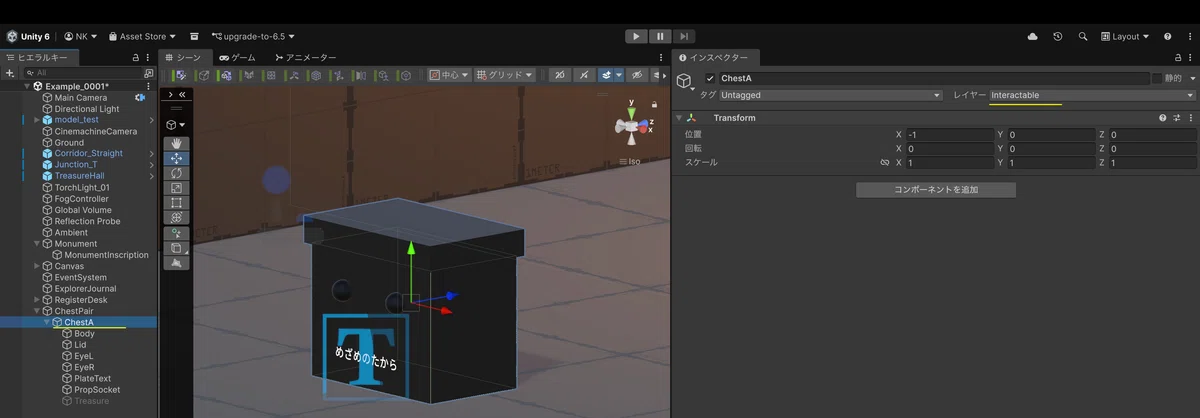Open Transform component help
The height and width of the screenshot is (418, 1200).
[x=1163, y=118]
